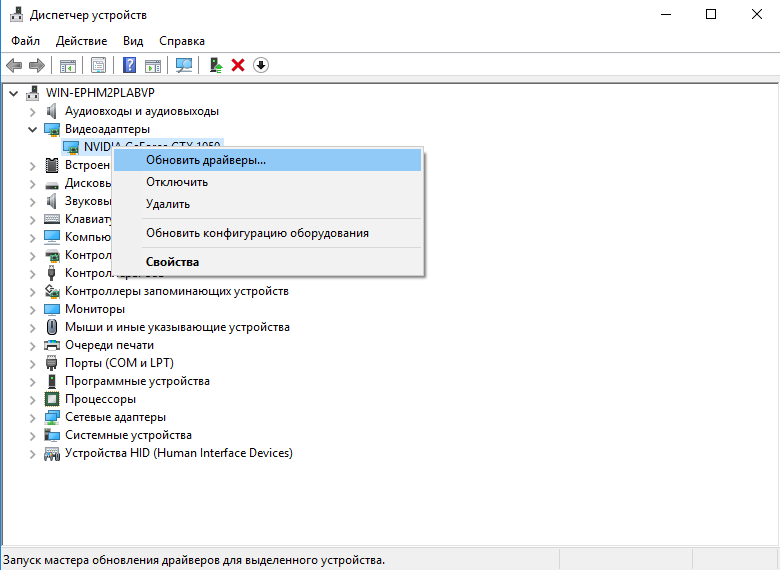
Task: Collapse the Видеоадаптеры category
Action: [33, 129]
